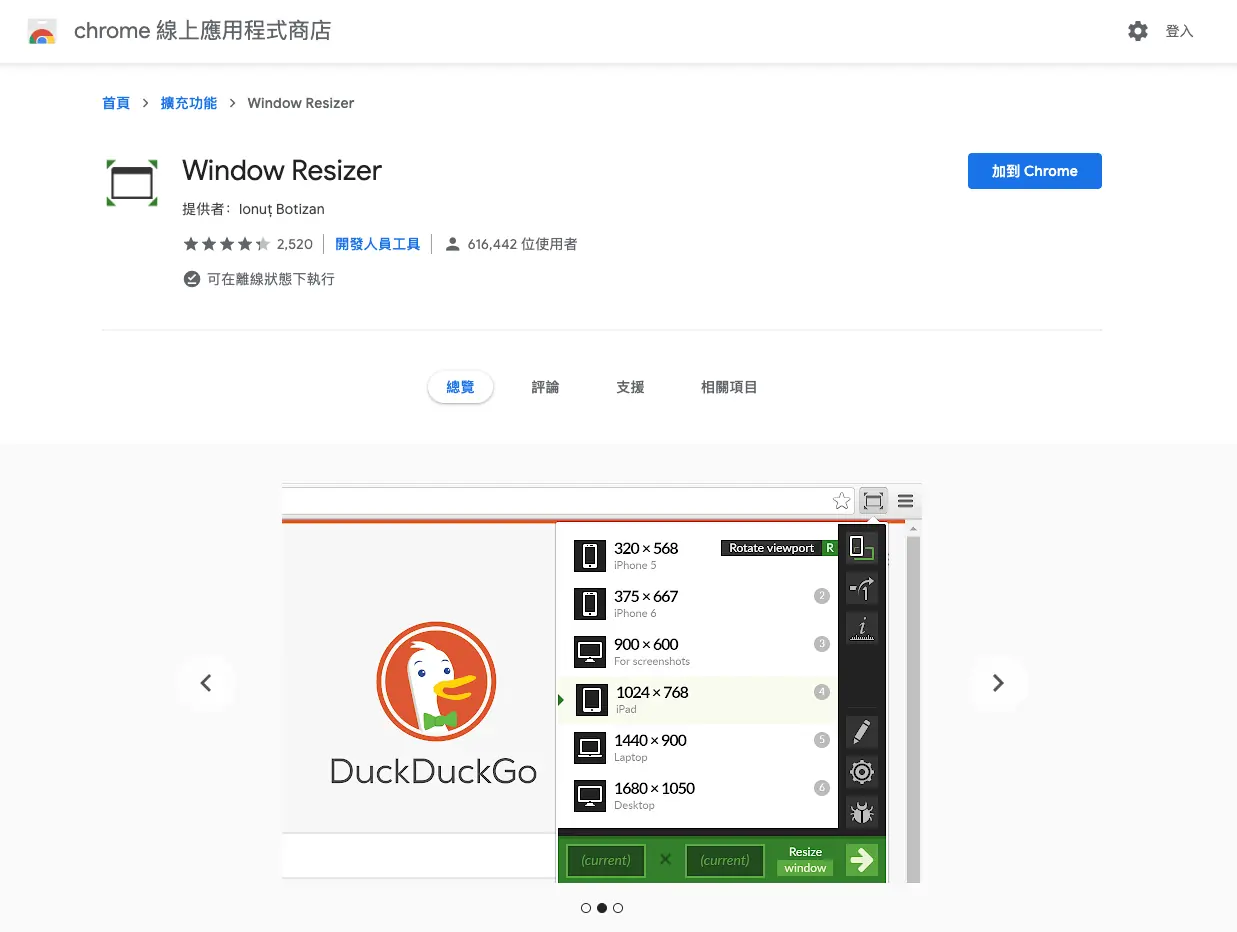
Task: Go to 擴充功能 breadcrumb link
Action: 189,103
